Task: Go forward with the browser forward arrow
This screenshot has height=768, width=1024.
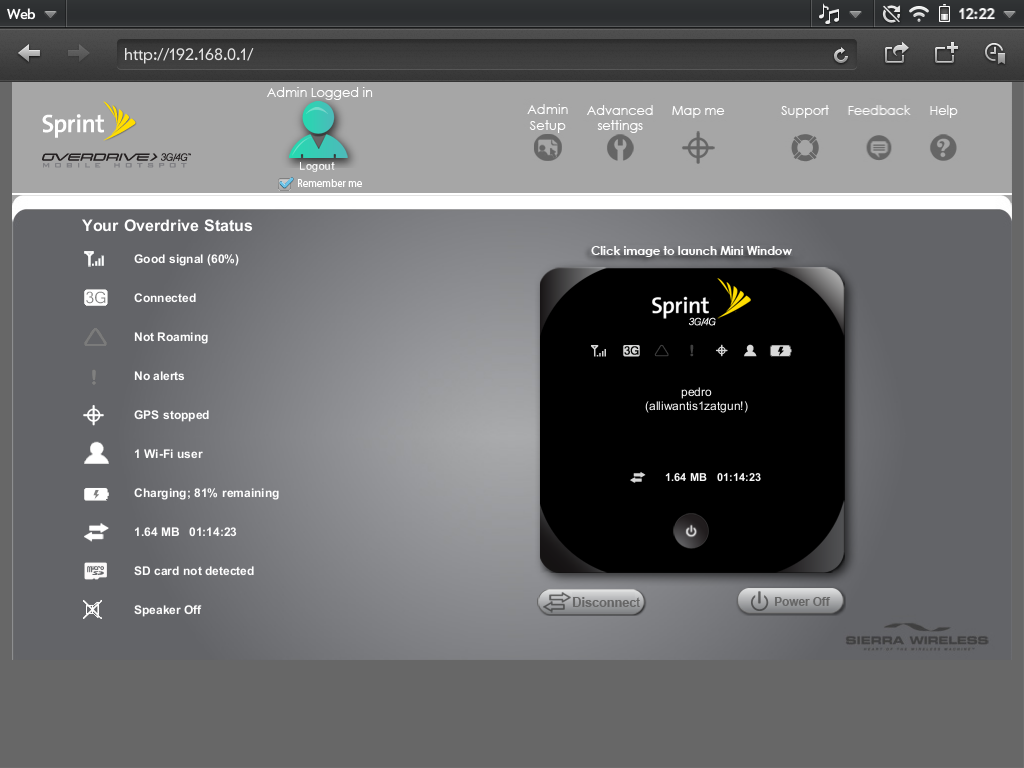Action: pos(78,53)
